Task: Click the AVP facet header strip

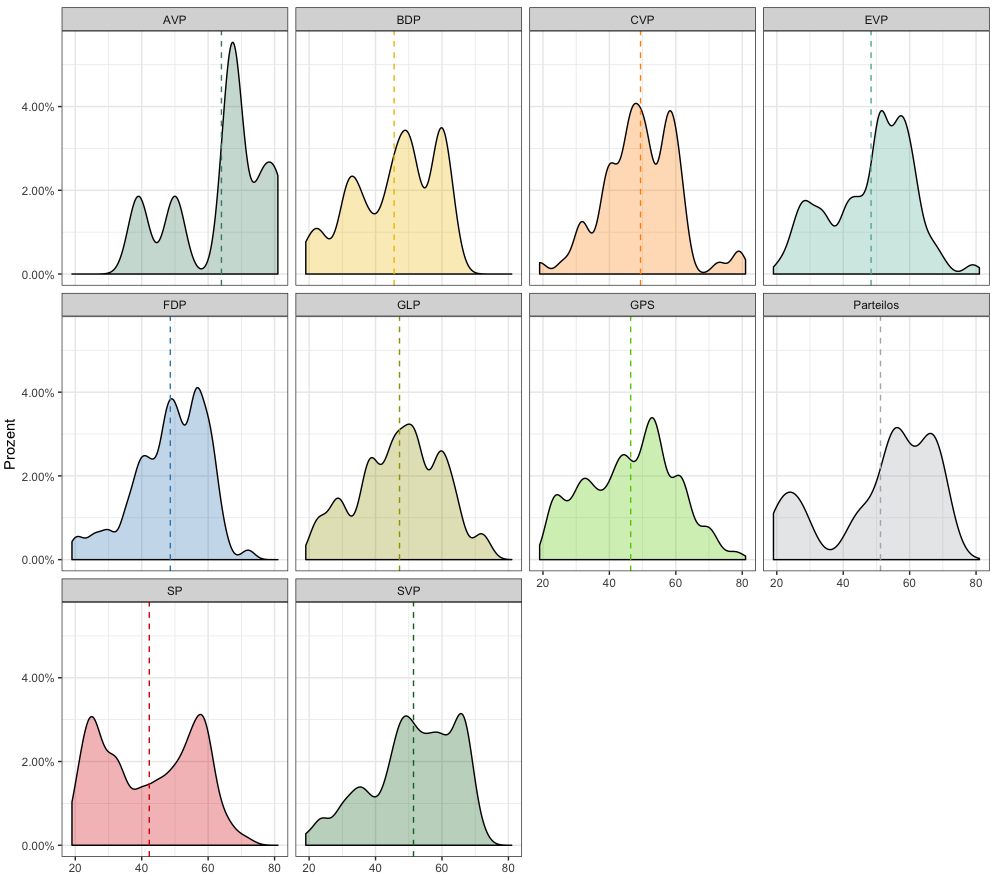Action: 175,19
